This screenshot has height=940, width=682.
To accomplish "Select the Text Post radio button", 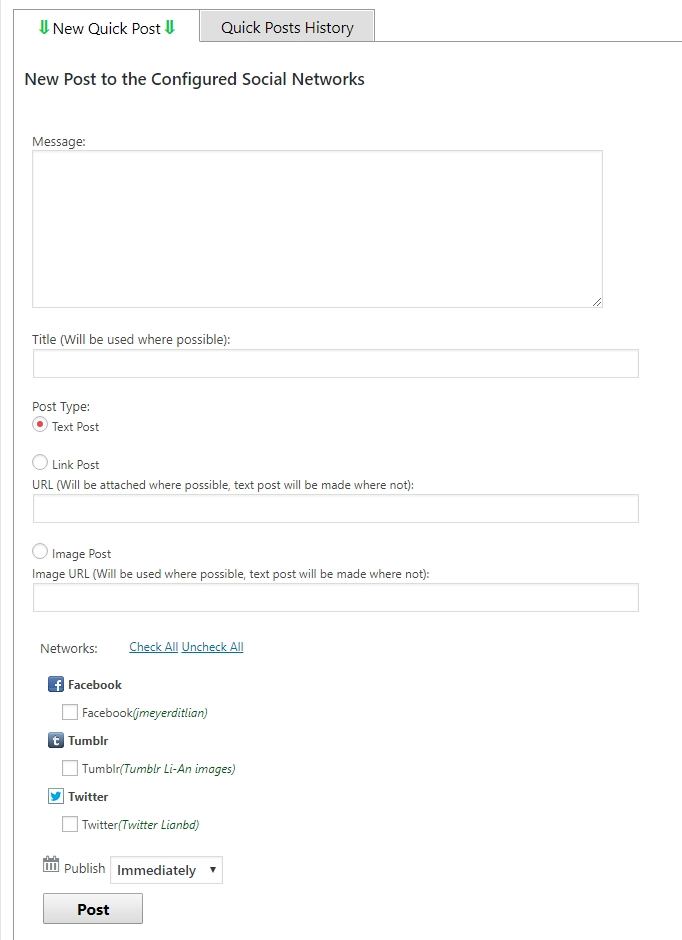I will (40, 425).
